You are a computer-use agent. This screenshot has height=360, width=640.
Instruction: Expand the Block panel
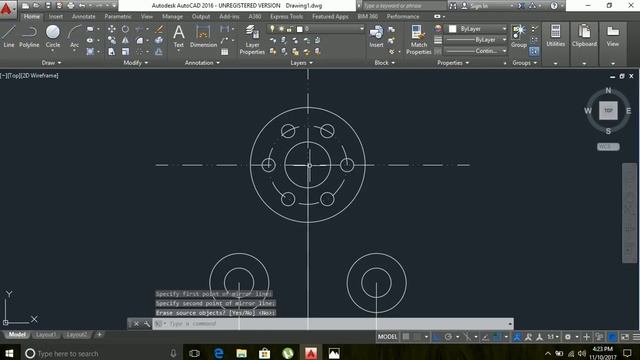(x=384, y=63)
